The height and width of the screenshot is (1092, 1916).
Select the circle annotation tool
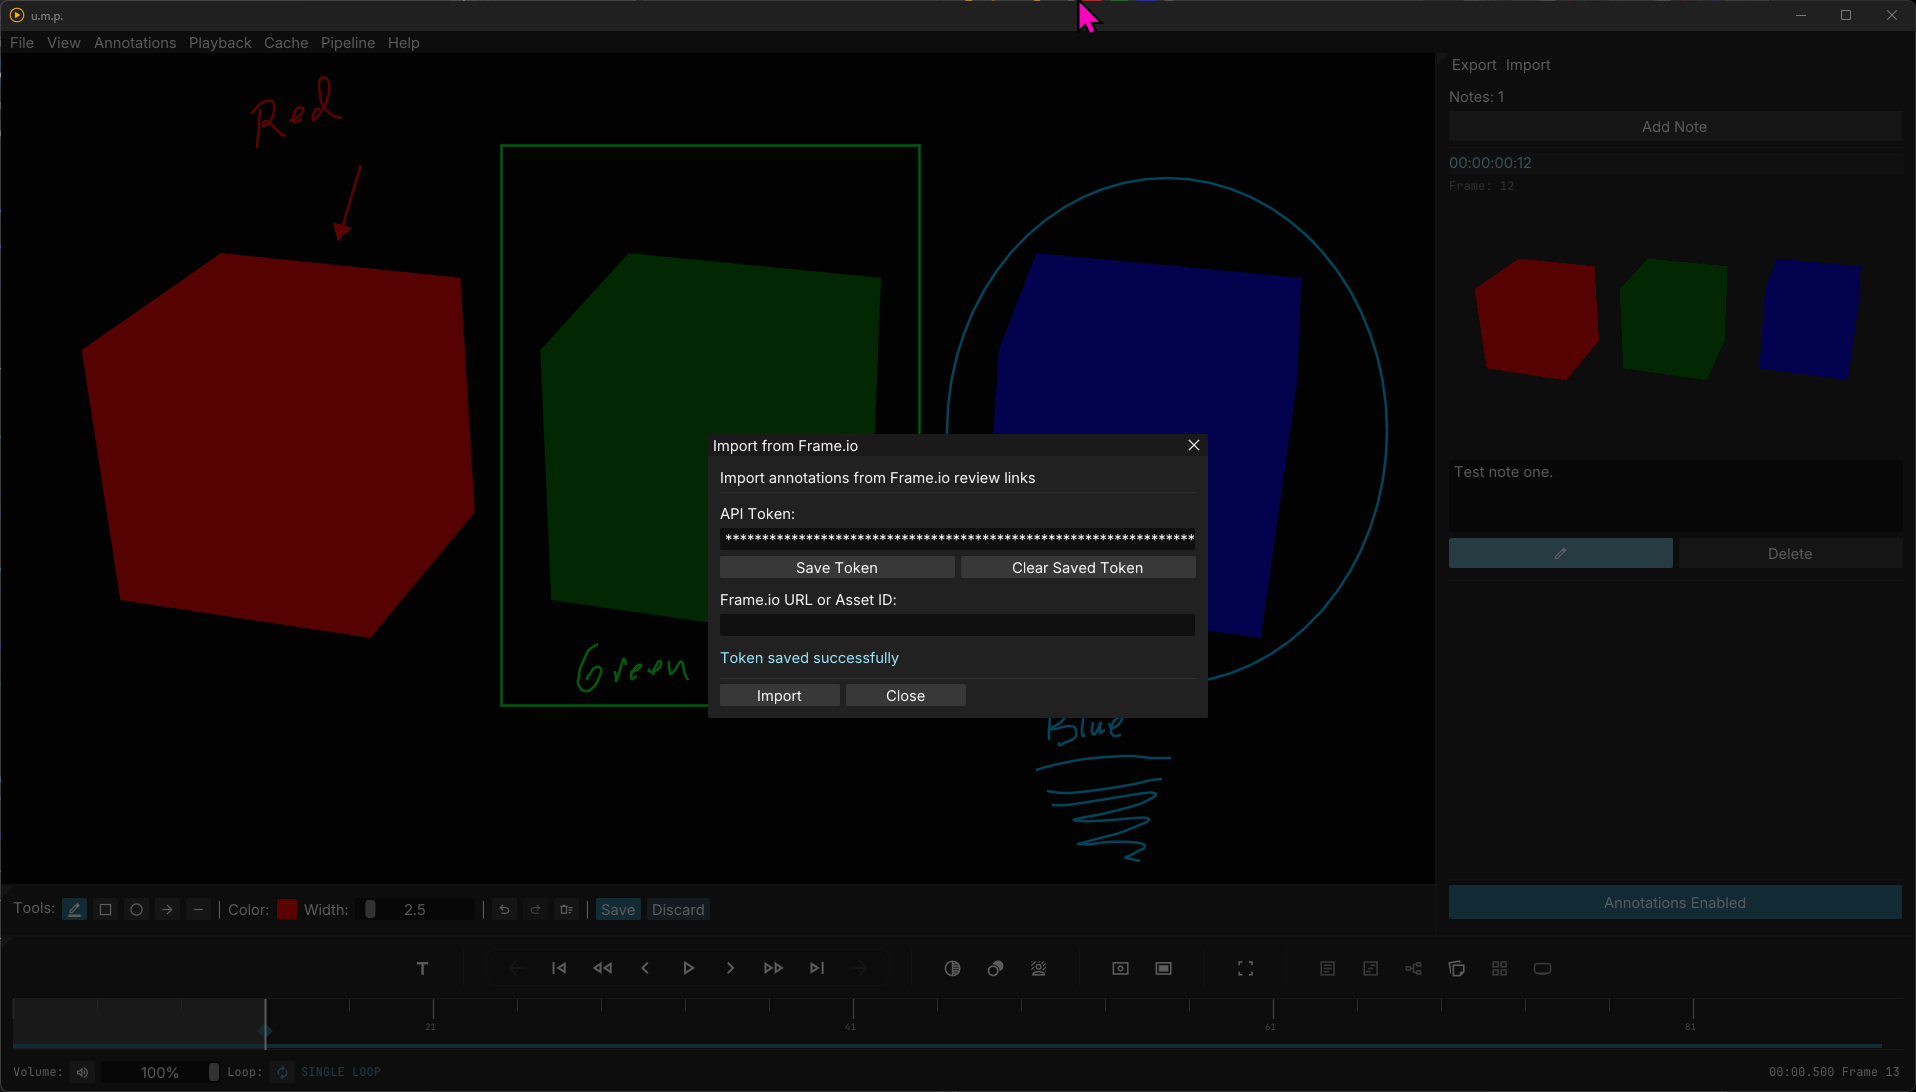136,910
